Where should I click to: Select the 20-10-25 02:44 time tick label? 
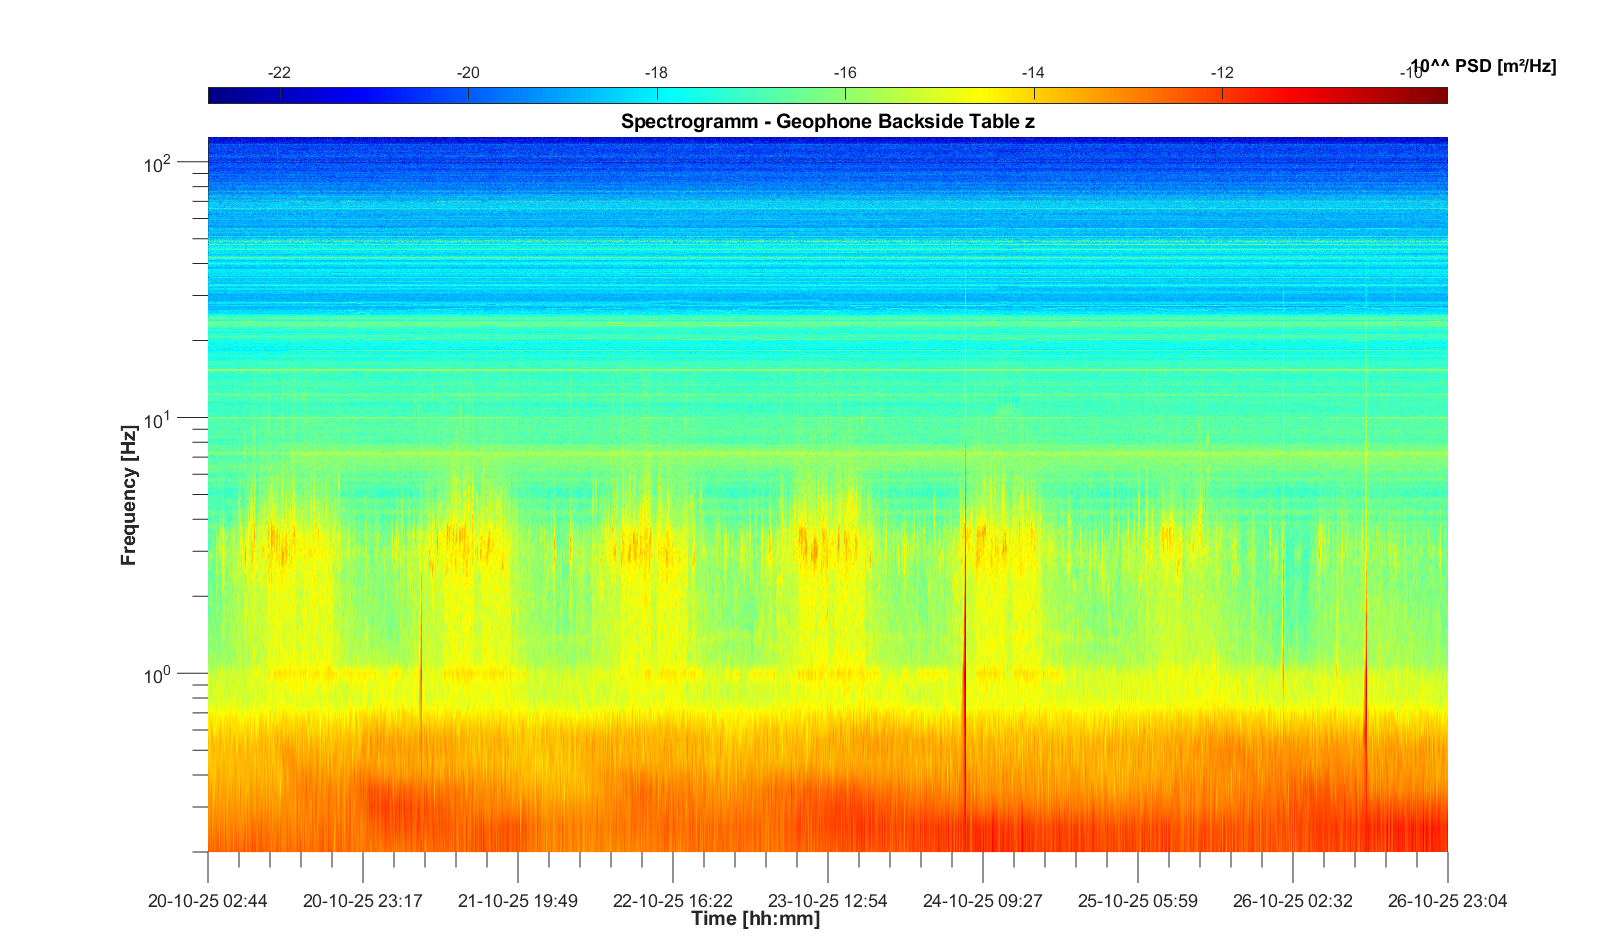(208, 901)
